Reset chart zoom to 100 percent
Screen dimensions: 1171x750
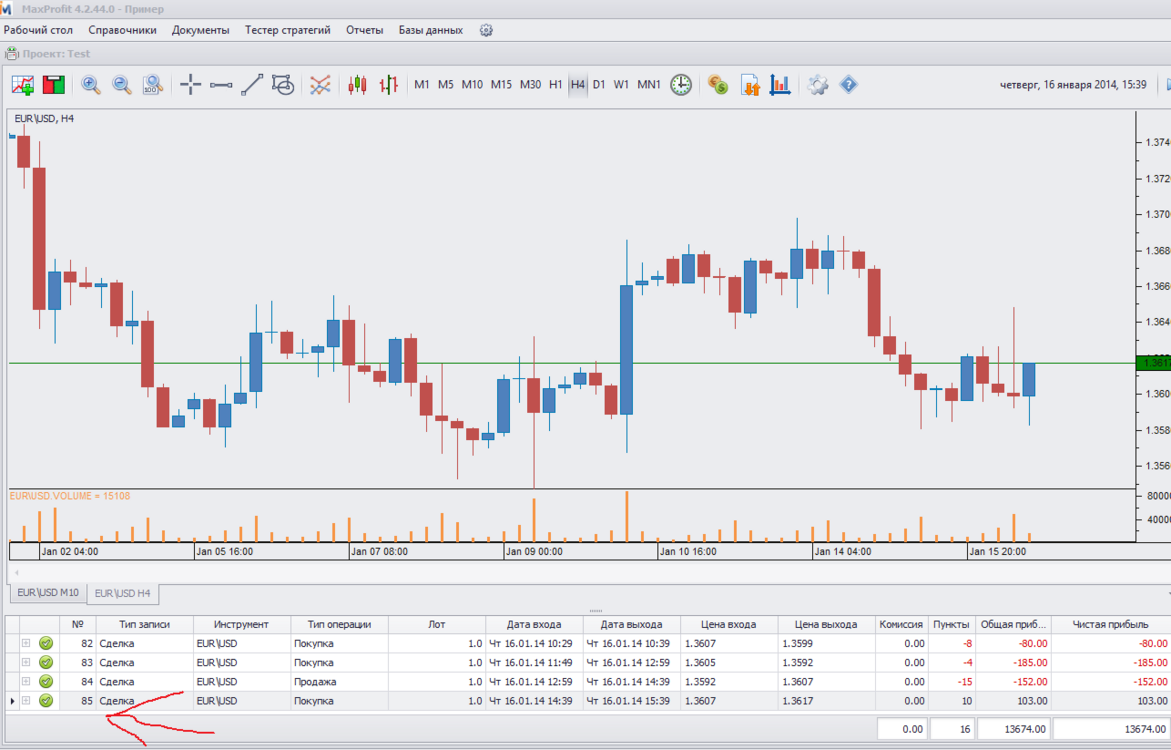[x=153, y=85]
